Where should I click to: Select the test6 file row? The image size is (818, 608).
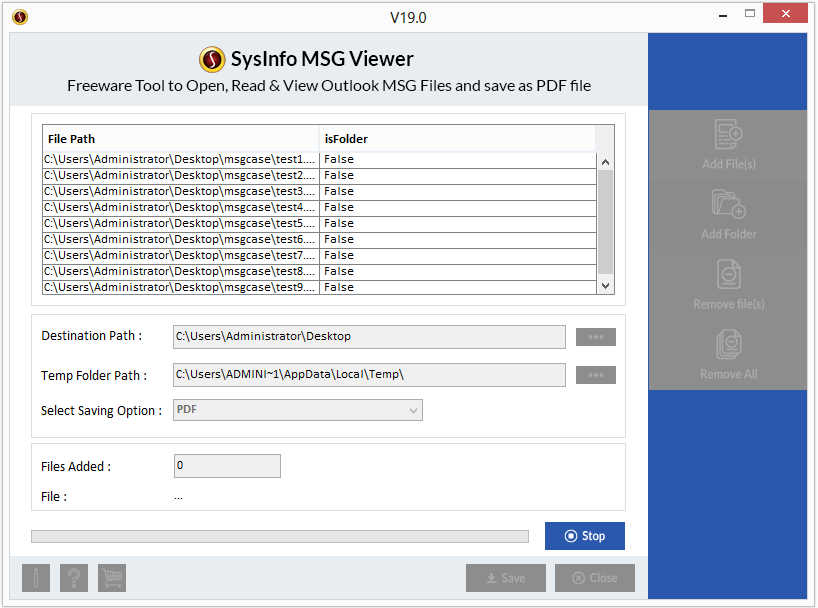319,240
